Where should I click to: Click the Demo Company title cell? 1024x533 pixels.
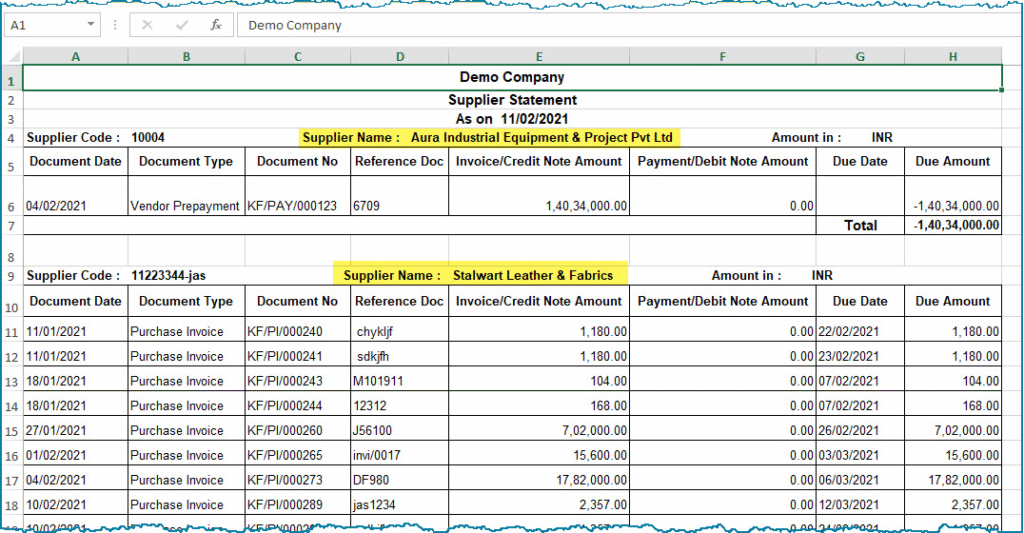point(512,77)
